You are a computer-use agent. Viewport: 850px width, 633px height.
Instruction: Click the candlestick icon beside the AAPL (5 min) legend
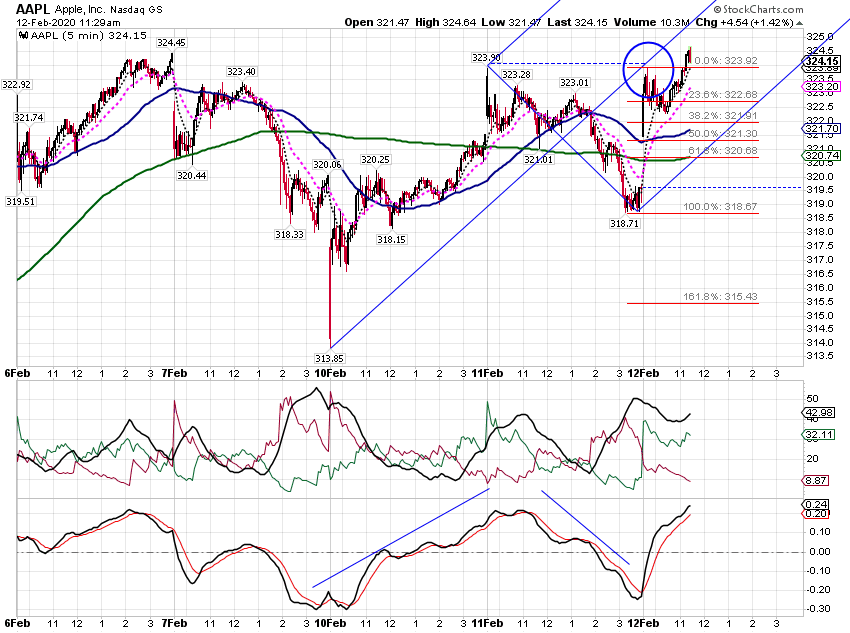[23, 36]
